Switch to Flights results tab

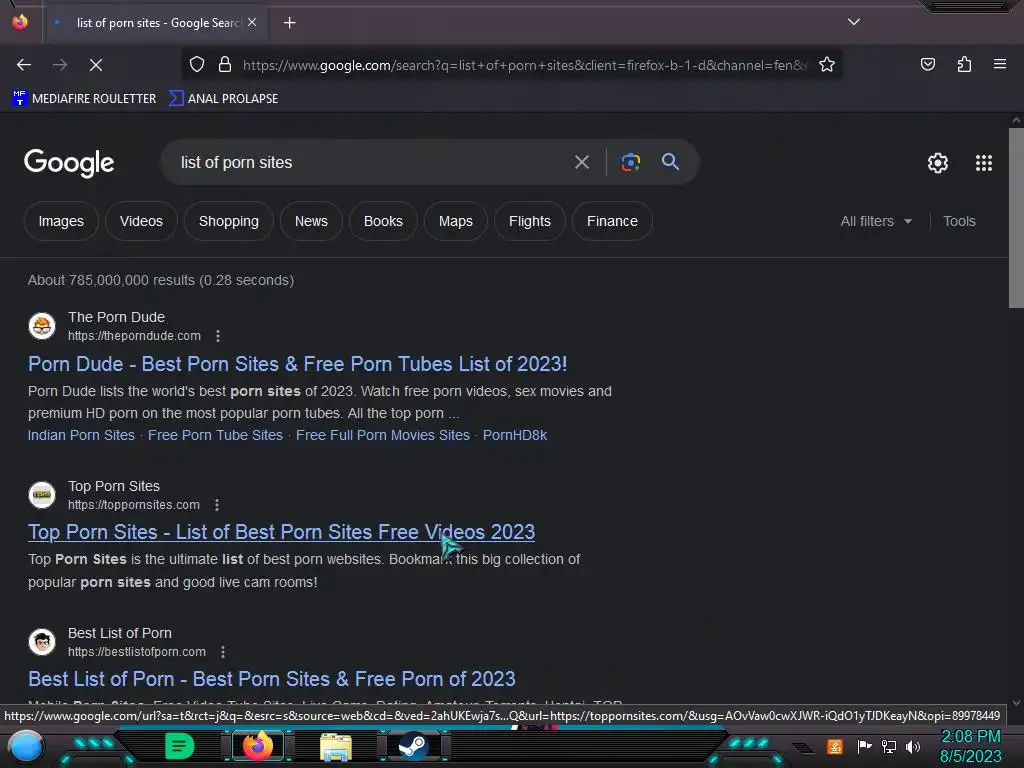point(530,221)
